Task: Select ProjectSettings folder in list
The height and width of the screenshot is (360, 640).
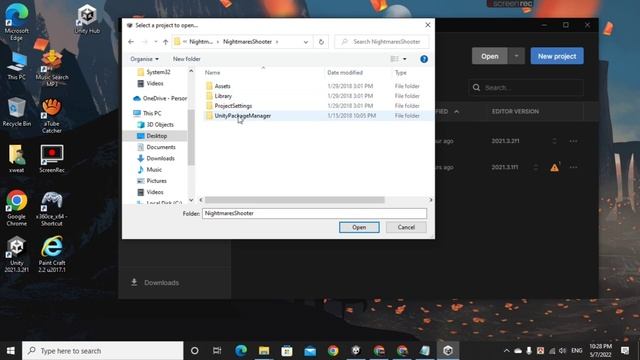Action: 233,106
